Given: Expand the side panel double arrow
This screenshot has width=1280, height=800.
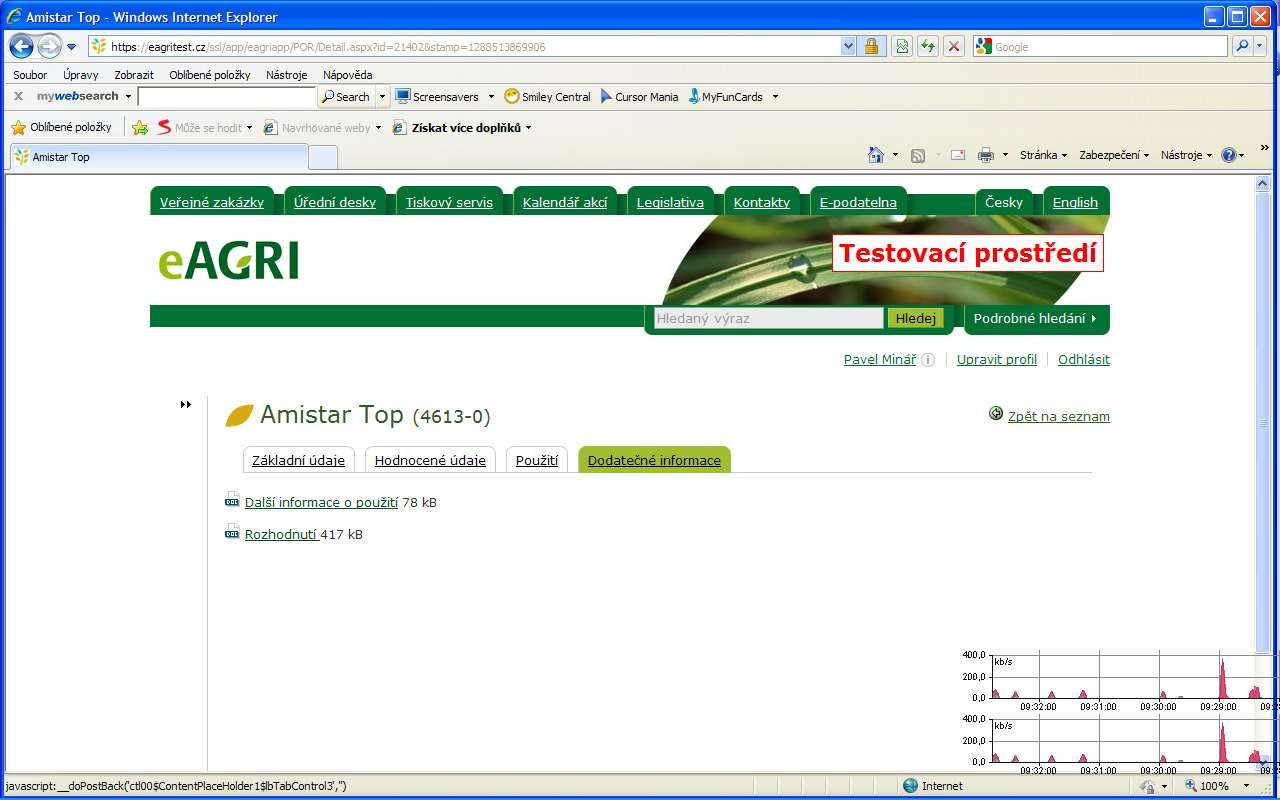Looking at the screenshot, I should [185, 404].
